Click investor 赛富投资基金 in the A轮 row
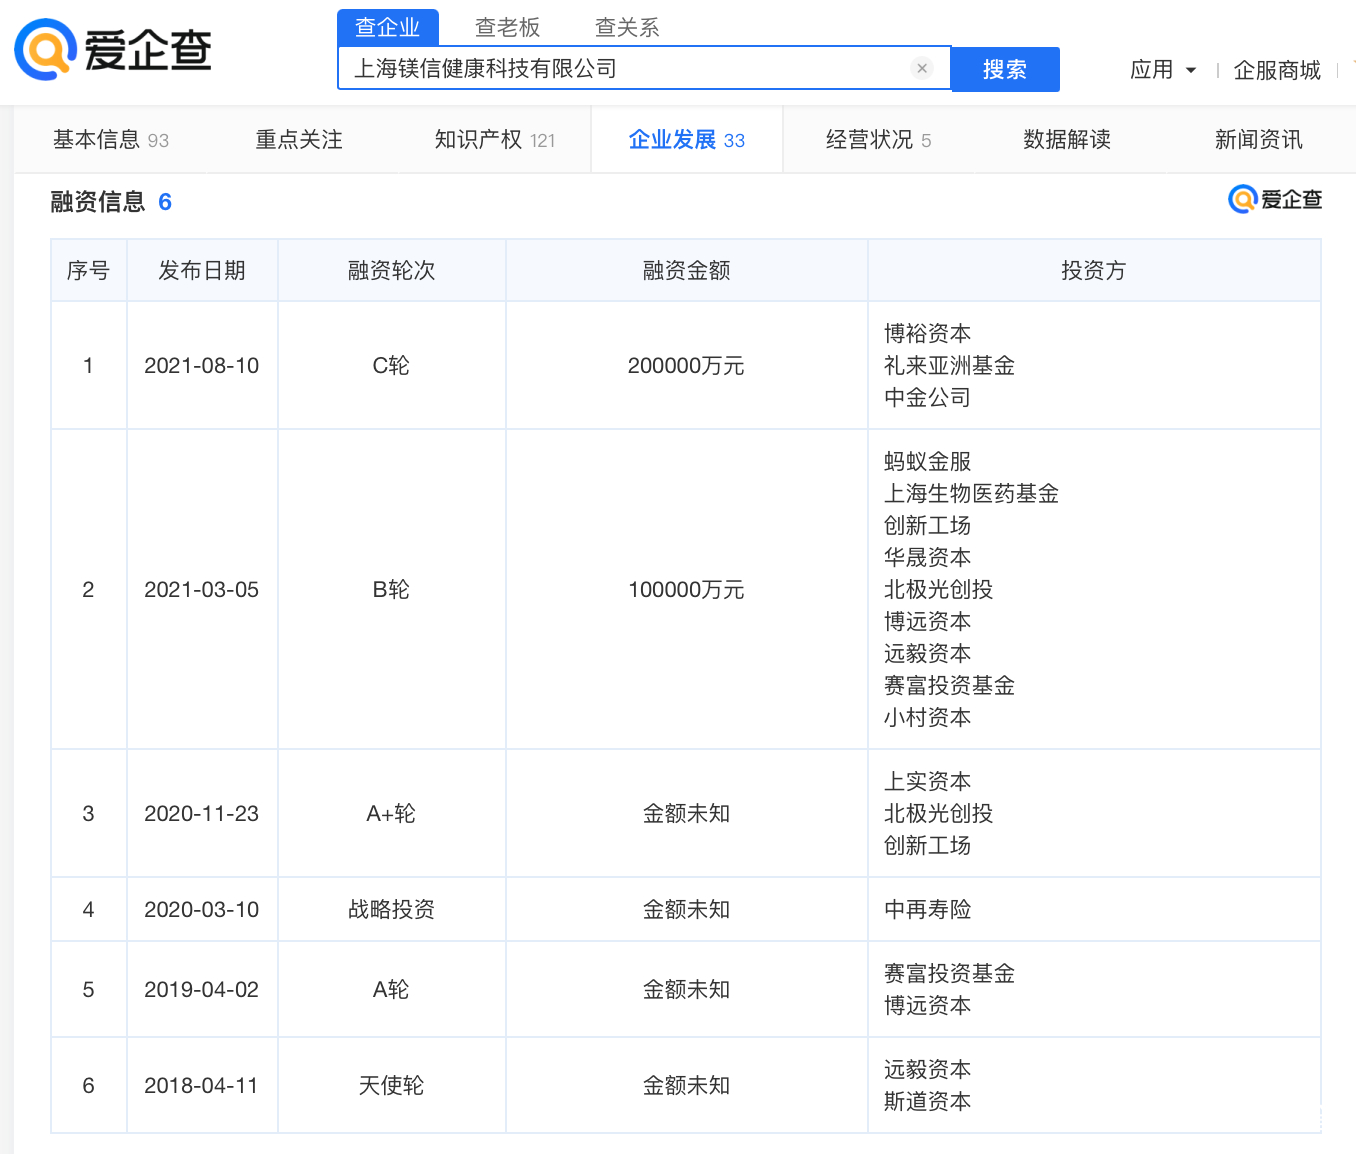This screenshot has height=1154, width=1356. (x=949, y=974)
